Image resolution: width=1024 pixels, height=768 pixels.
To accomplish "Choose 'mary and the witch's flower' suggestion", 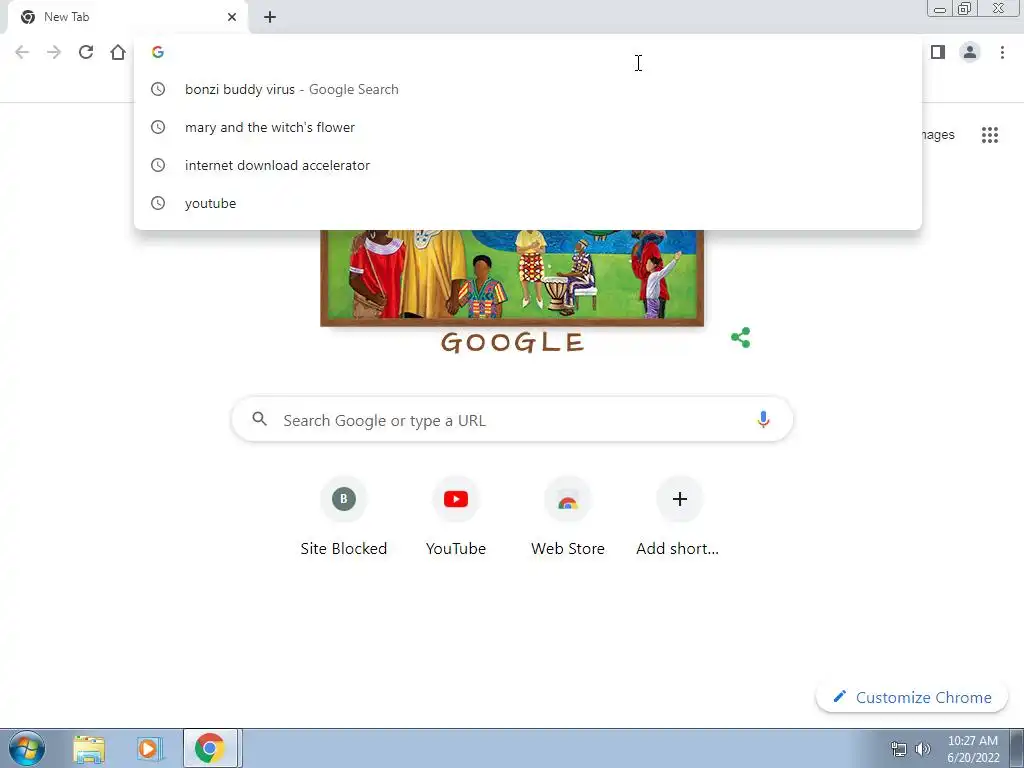I will tap(528, 127).
